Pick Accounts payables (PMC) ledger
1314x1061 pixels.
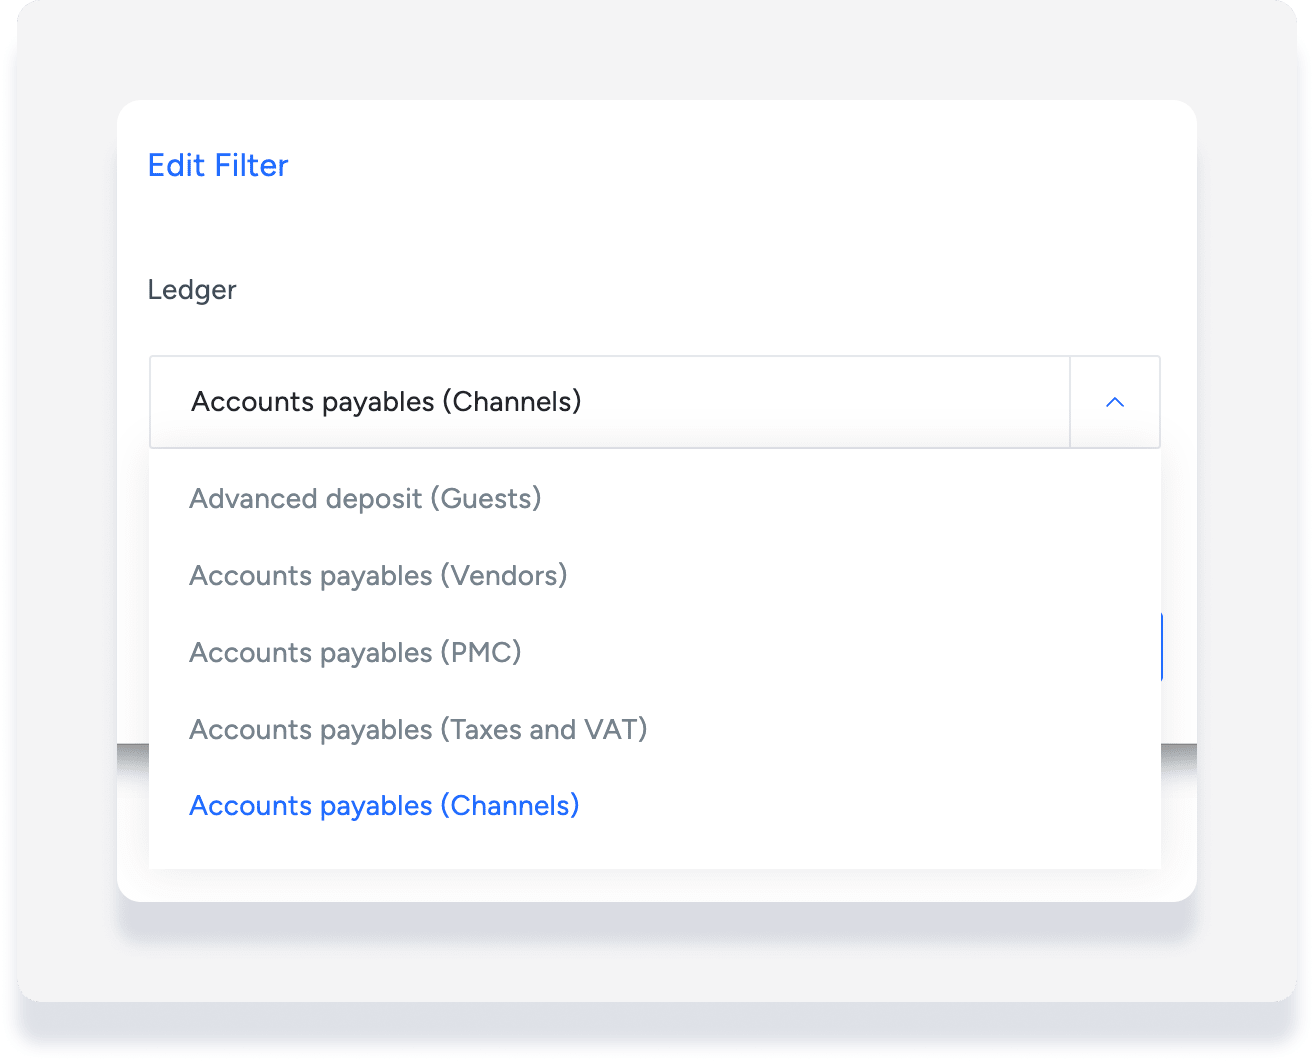[355, 652]
